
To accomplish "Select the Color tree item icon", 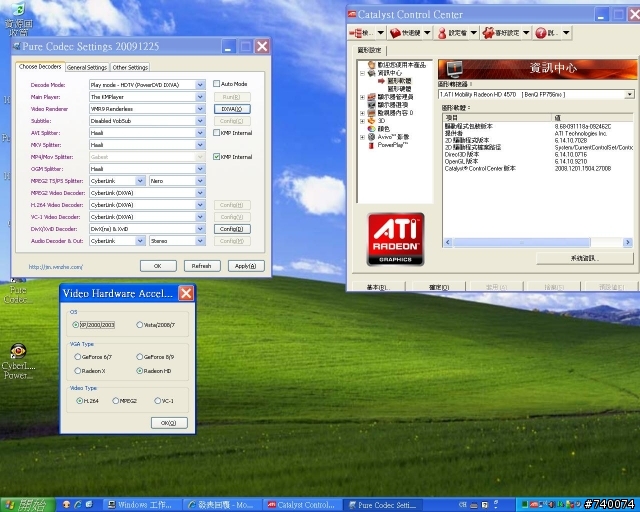I will [371, 129].
